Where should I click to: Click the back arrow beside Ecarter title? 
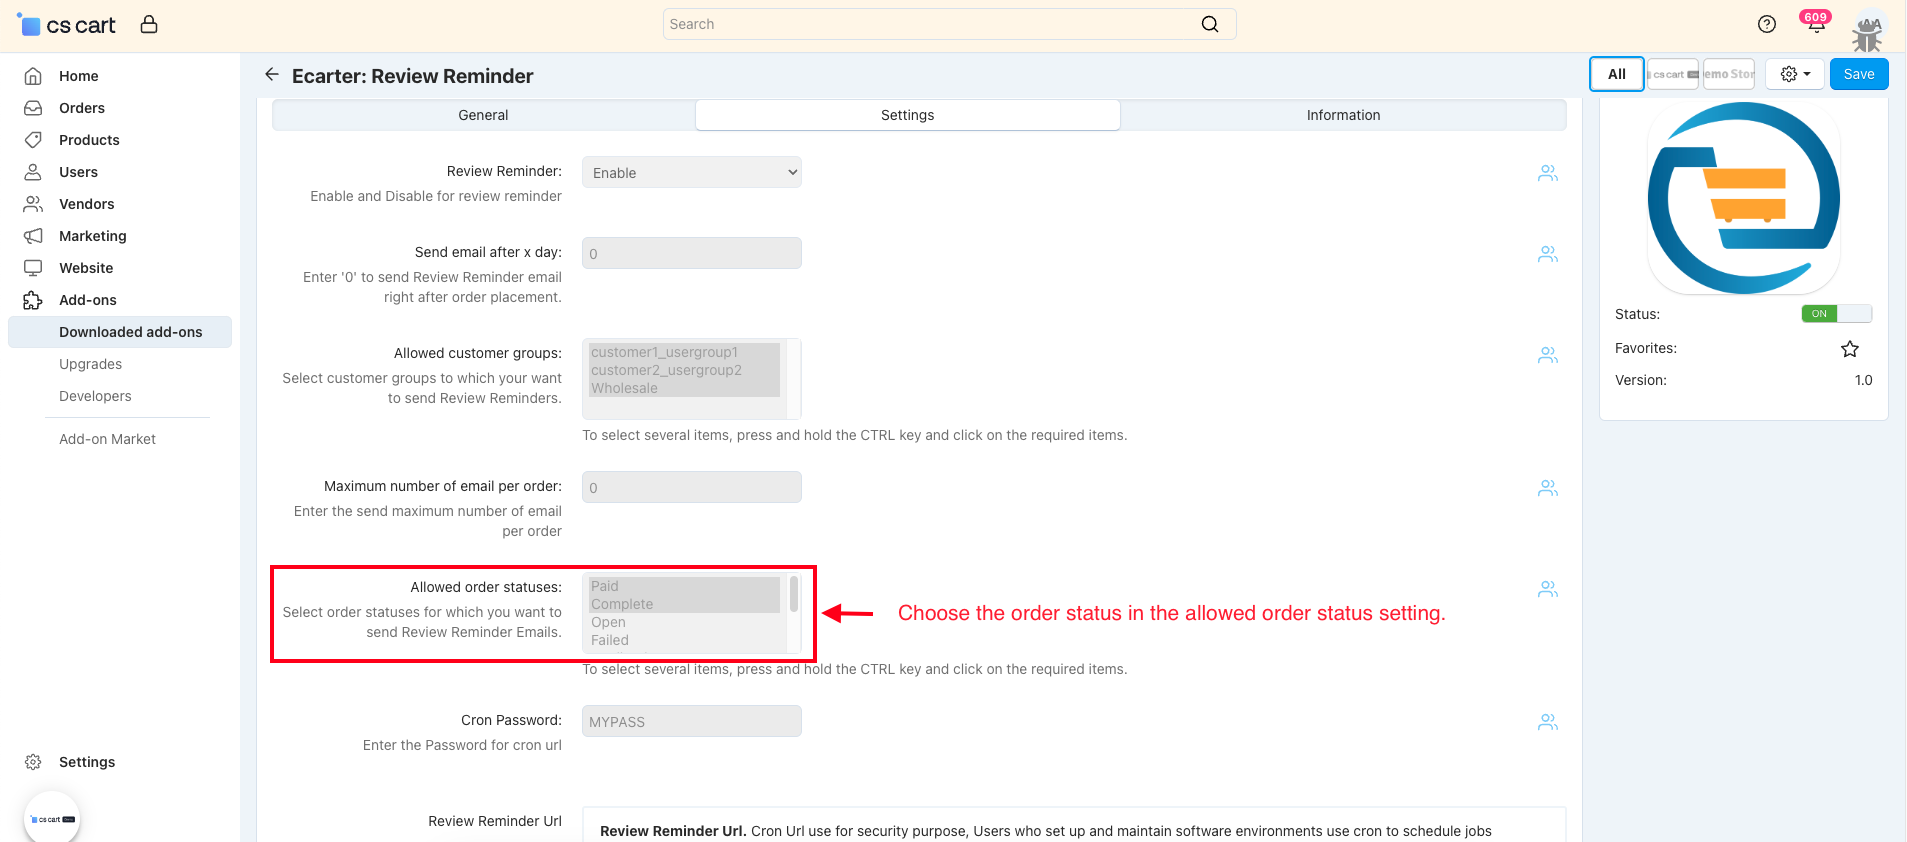click(x=271, y=75)
